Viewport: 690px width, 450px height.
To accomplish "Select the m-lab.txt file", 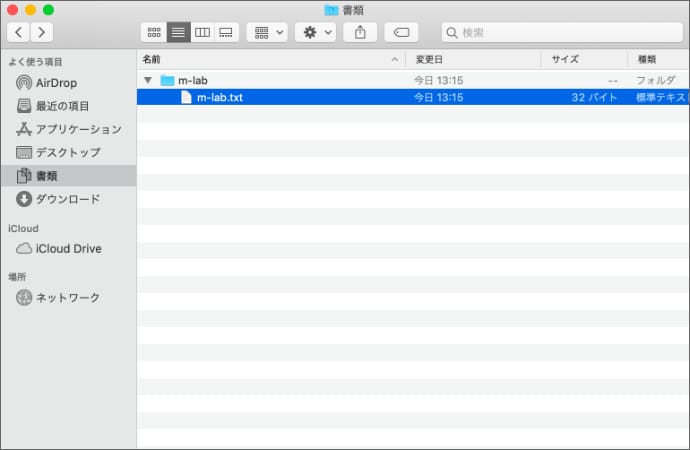I will [219, 98].
